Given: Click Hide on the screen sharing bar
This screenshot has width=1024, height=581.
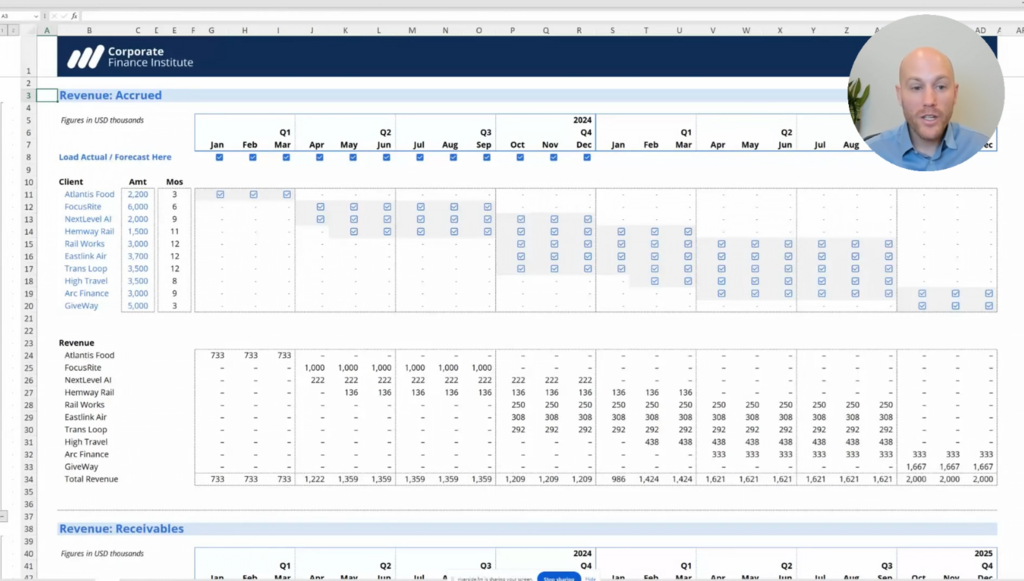Looking at the screenshot, I should pos(591,577).
